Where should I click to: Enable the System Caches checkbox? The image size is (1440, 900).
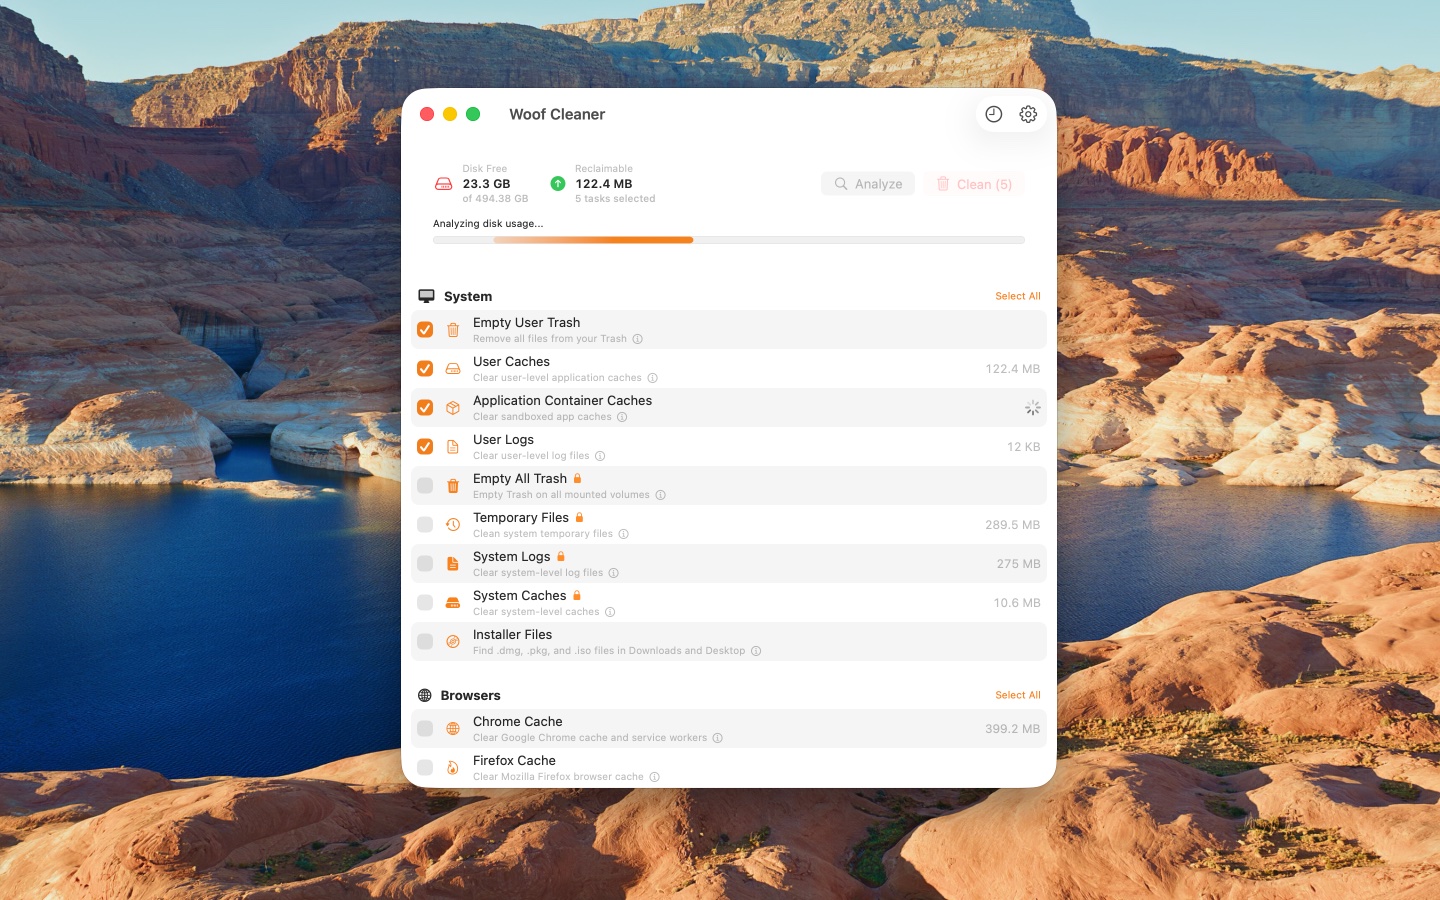[425, 603]
